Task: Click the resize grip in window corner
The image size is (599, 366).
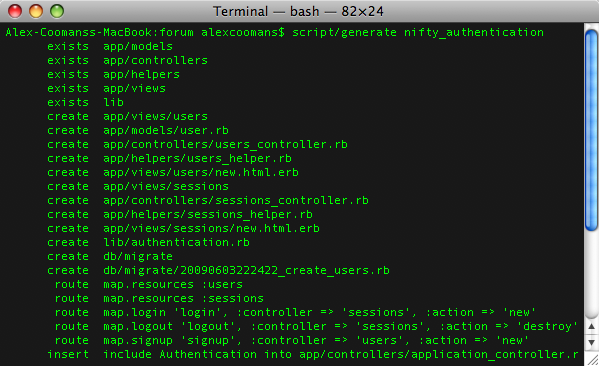Action: (x=592, y=359)
